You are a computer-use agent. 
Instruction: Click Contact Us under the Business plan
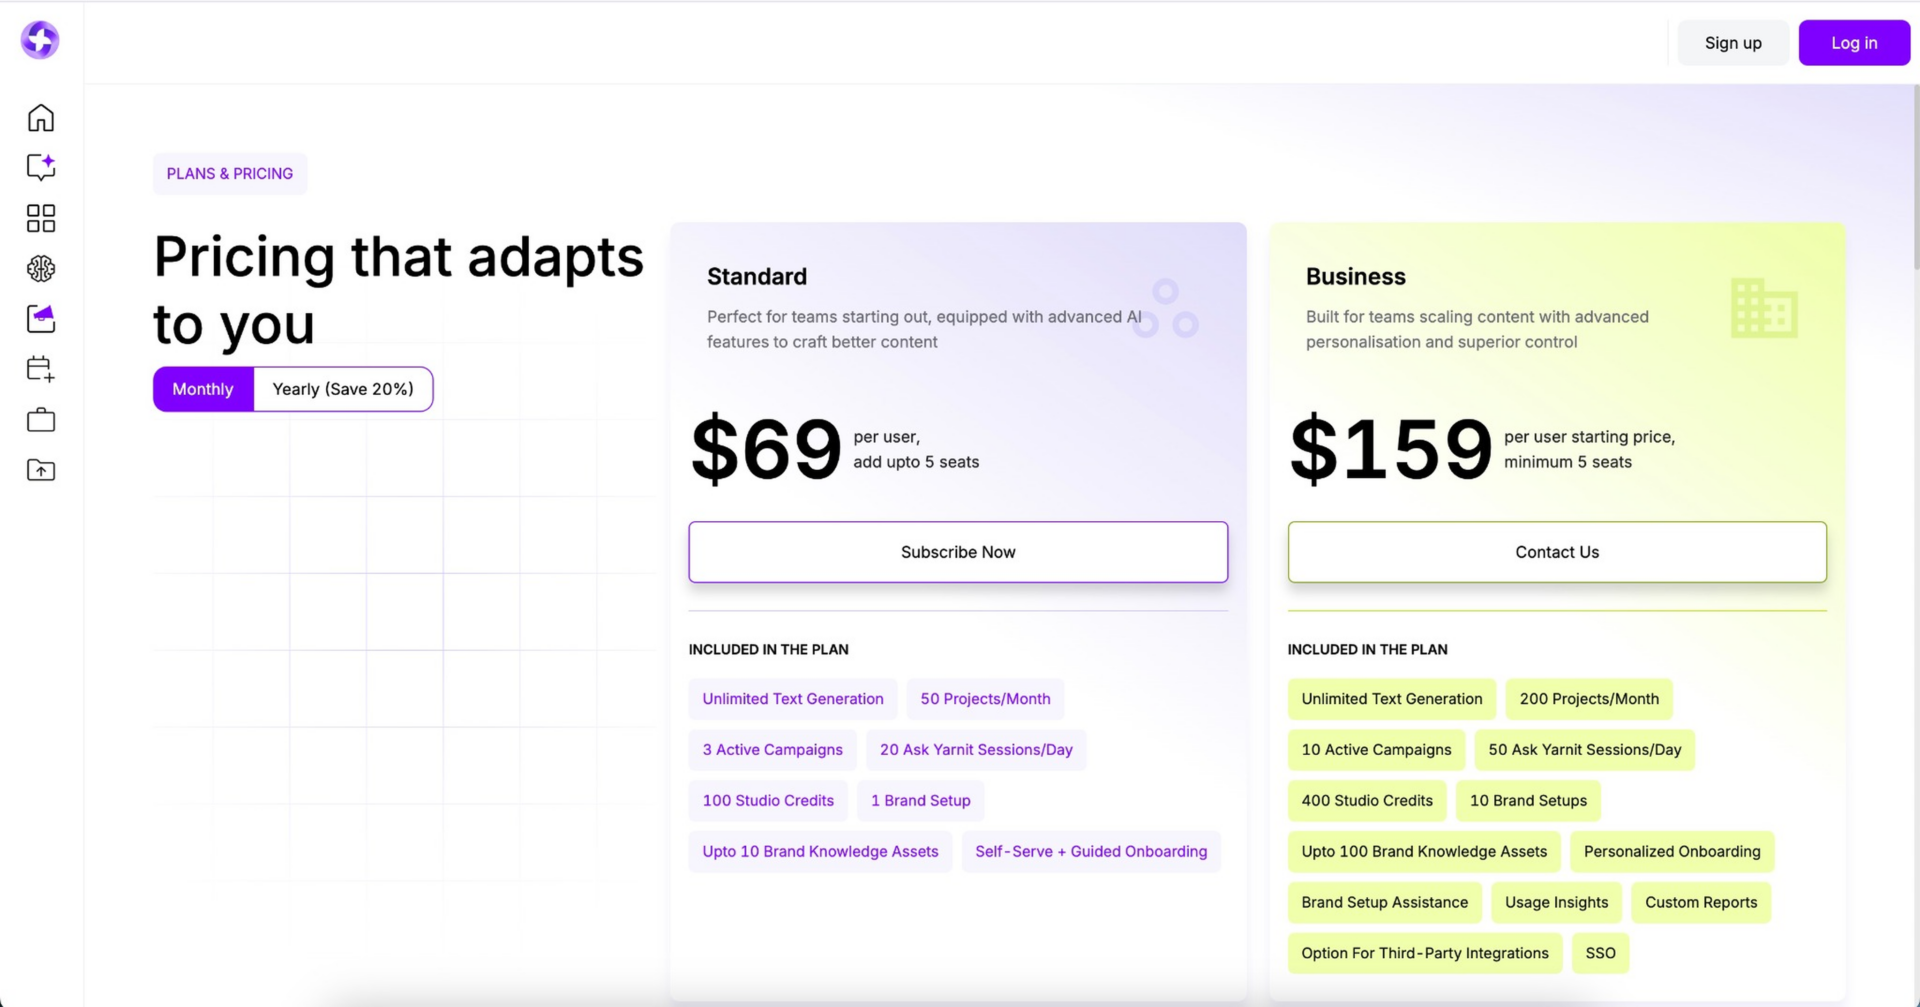(x=1556, y=551)
